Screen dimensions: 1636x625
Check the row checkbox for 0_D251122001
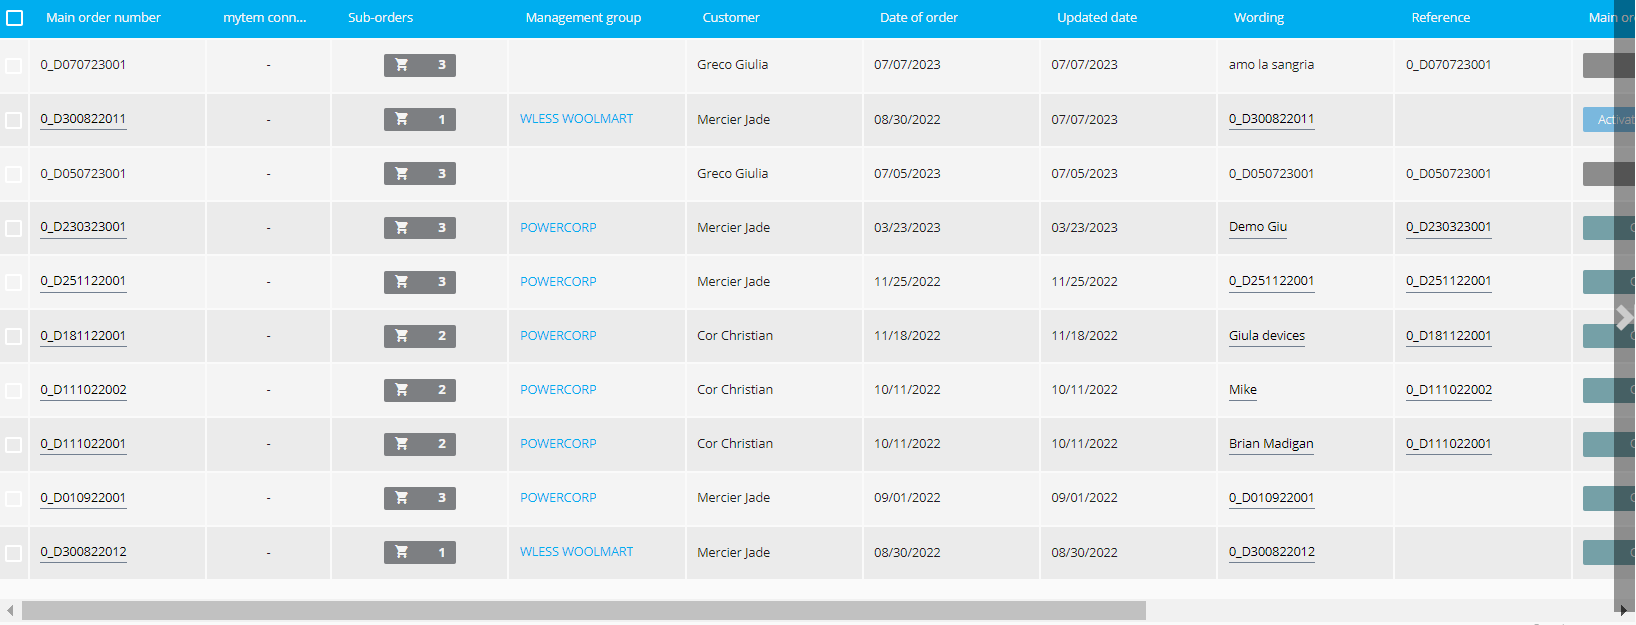point(14,281)
